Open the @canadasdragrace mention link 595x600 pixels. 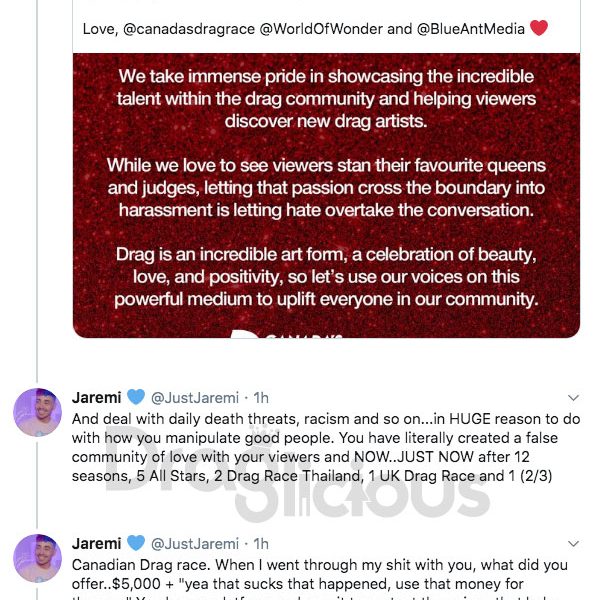click(x=189, y=29)
